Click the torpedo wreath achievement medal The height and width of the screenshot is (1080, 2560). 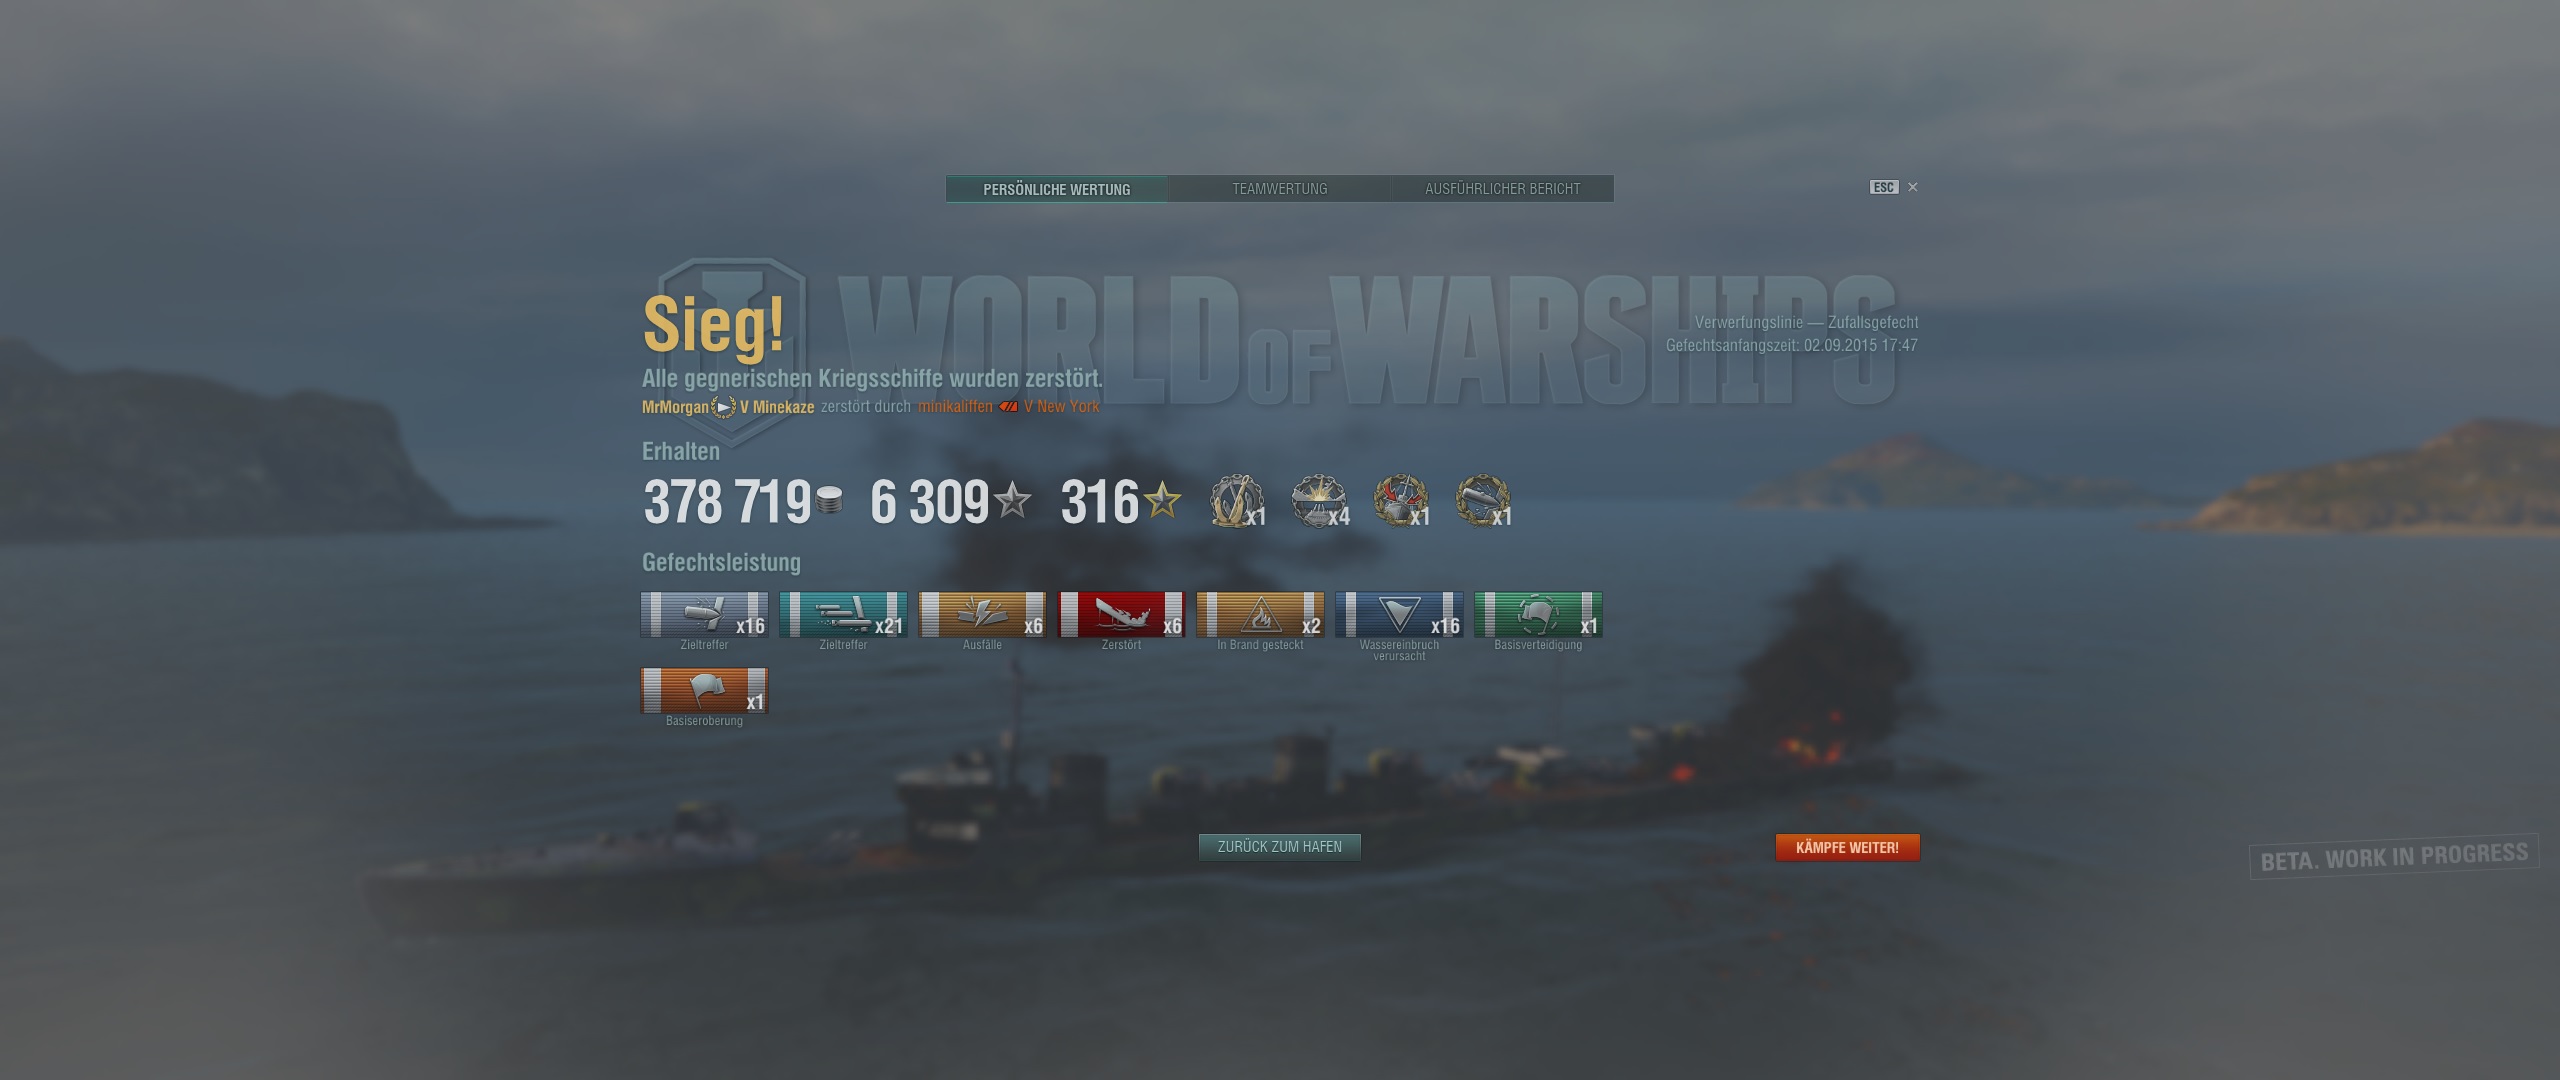[1483, 501]
